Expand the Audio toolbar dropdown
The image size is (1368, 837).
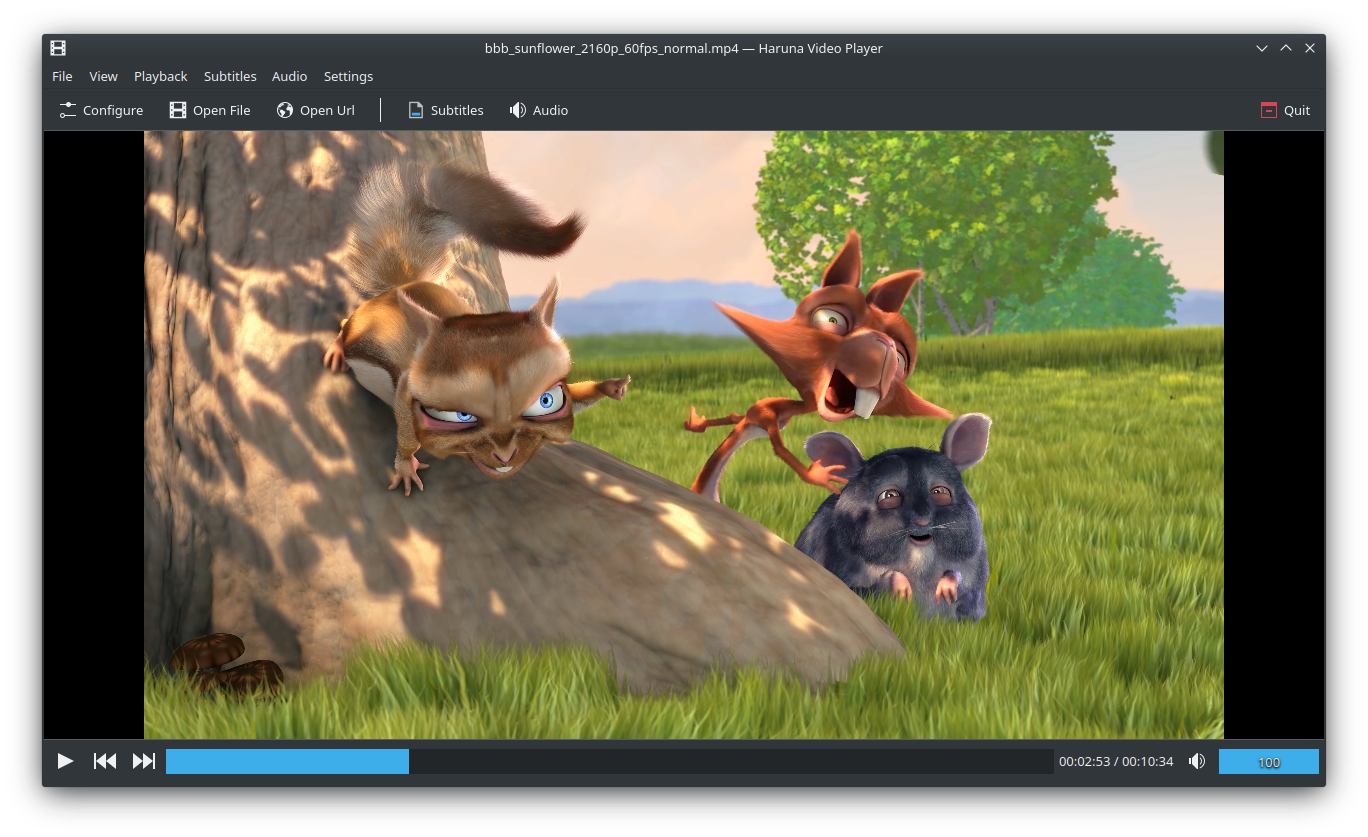click(x=538, y=110)
